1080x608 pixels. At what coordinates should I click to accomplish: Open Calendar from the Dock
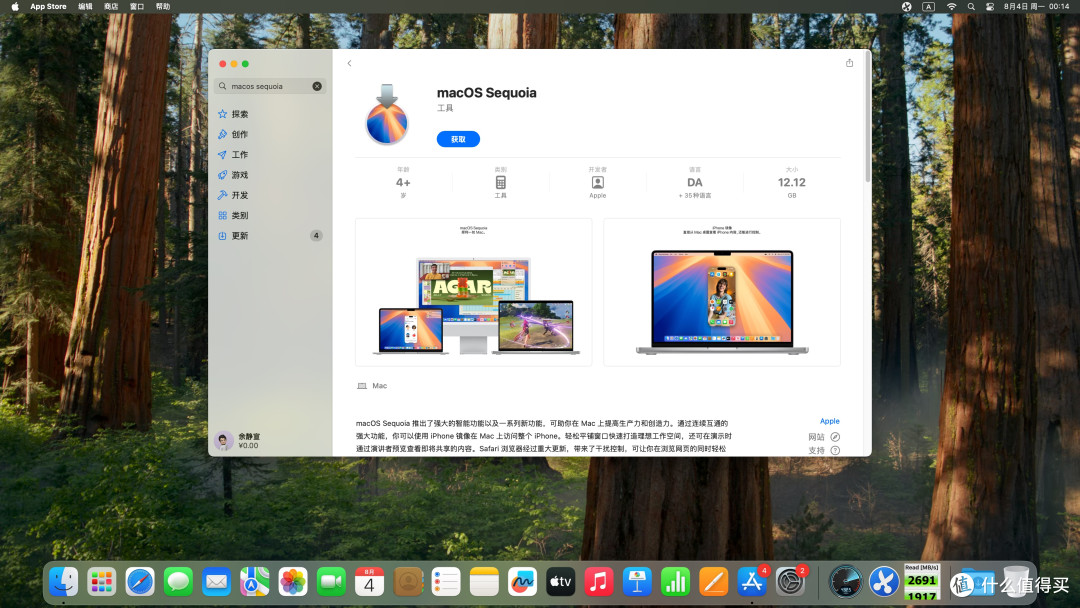369,582
